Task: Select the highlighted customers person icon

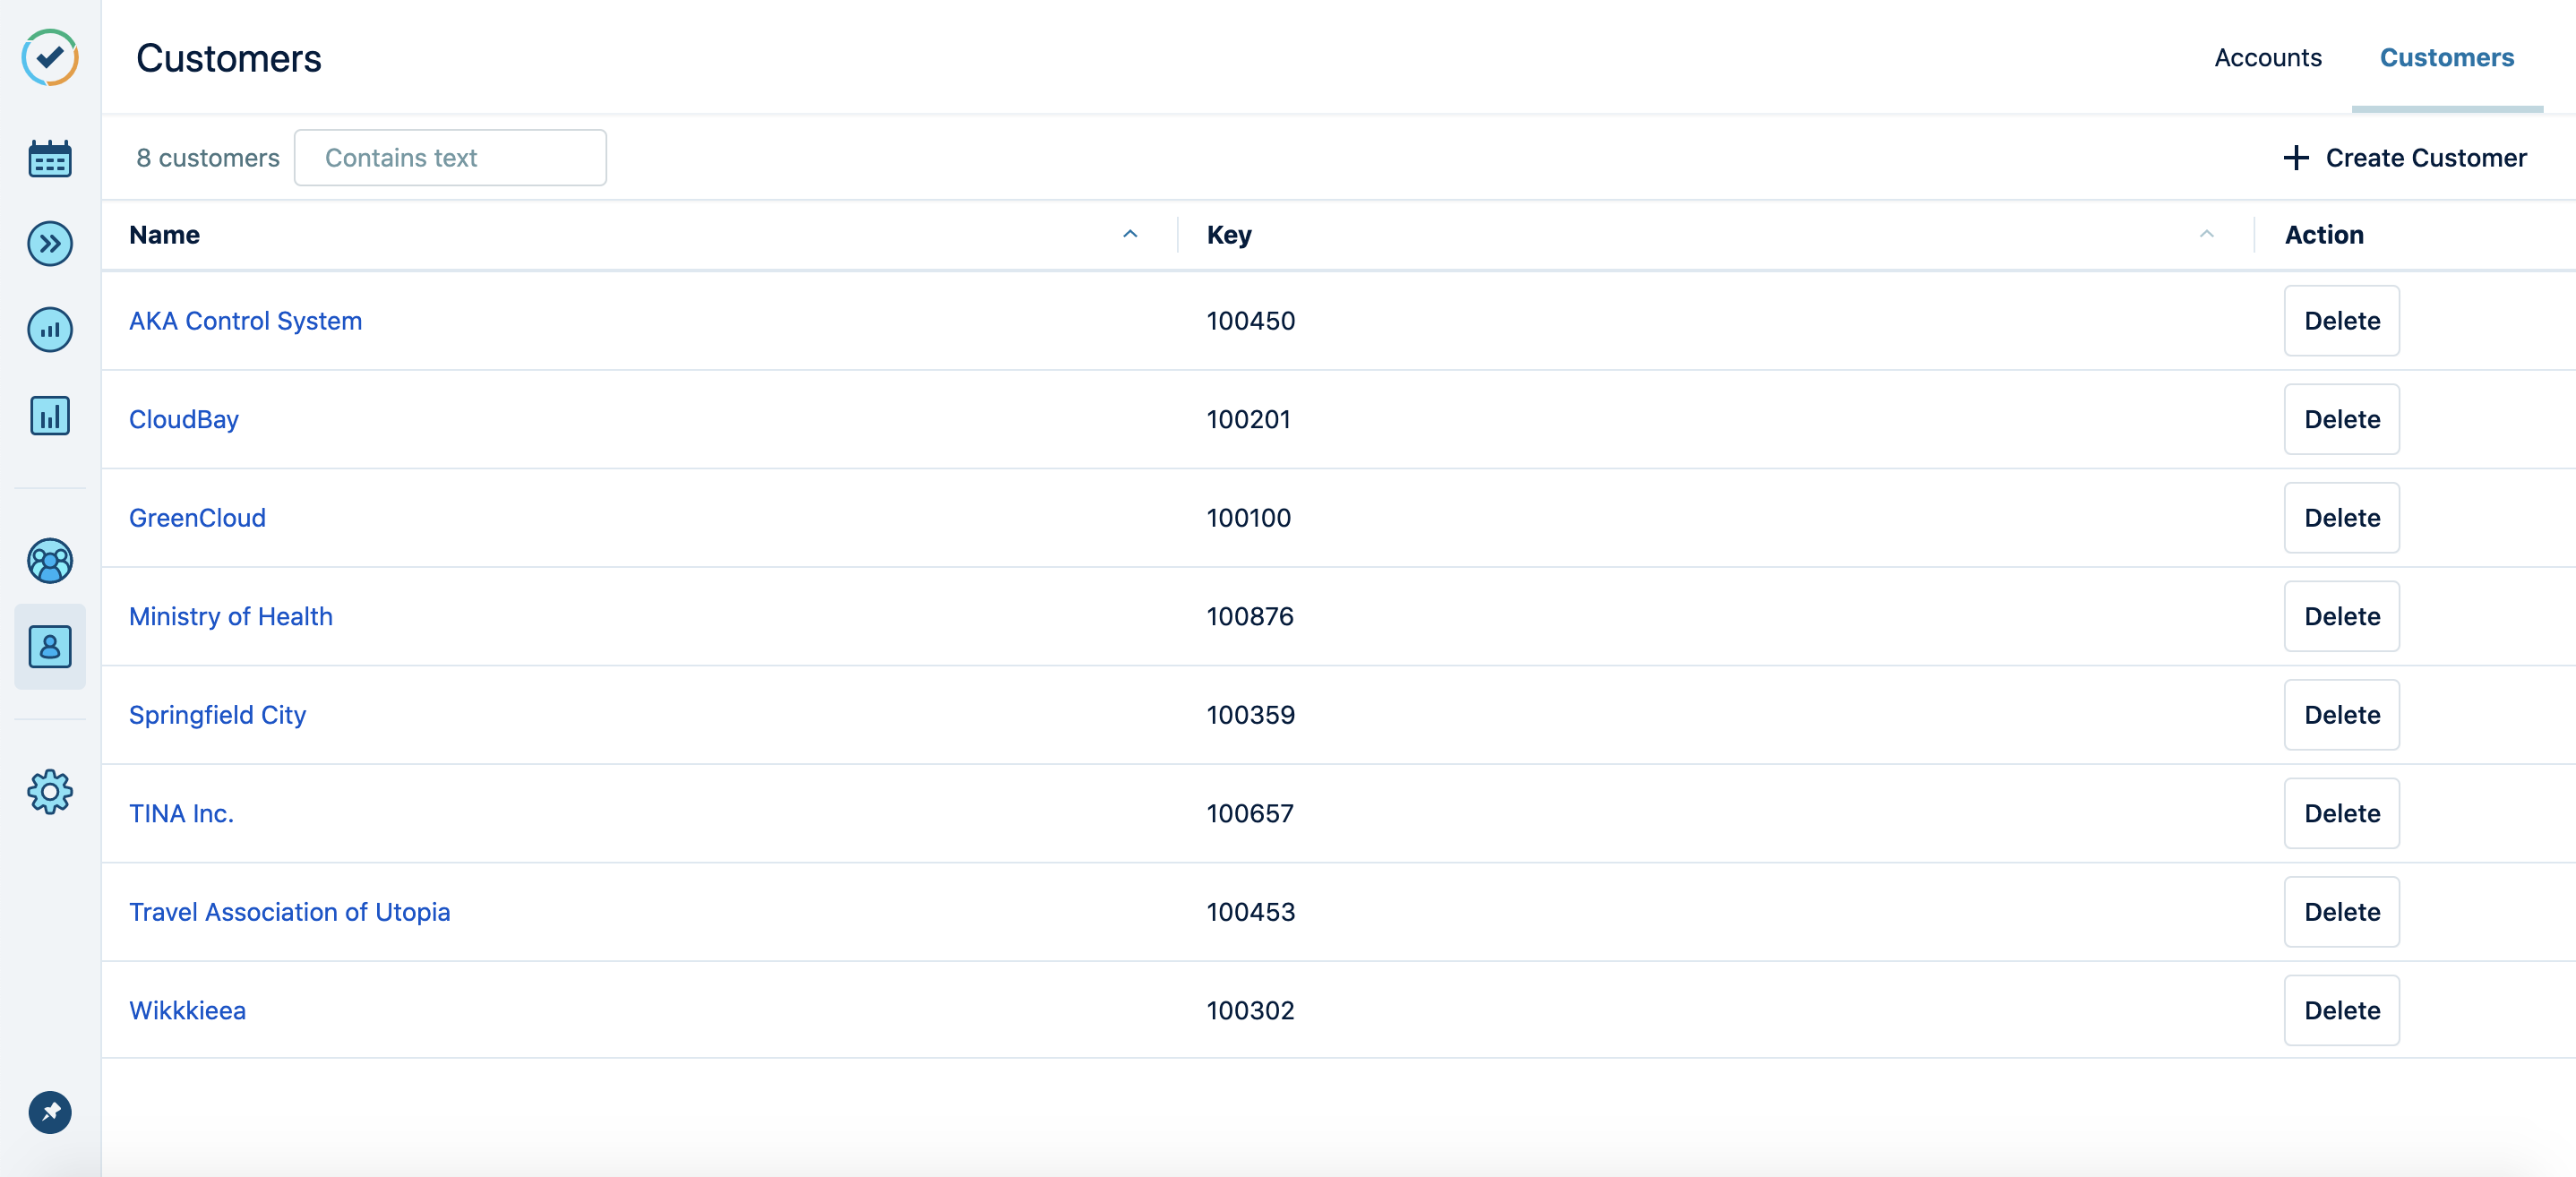Action: click(50, 647)
